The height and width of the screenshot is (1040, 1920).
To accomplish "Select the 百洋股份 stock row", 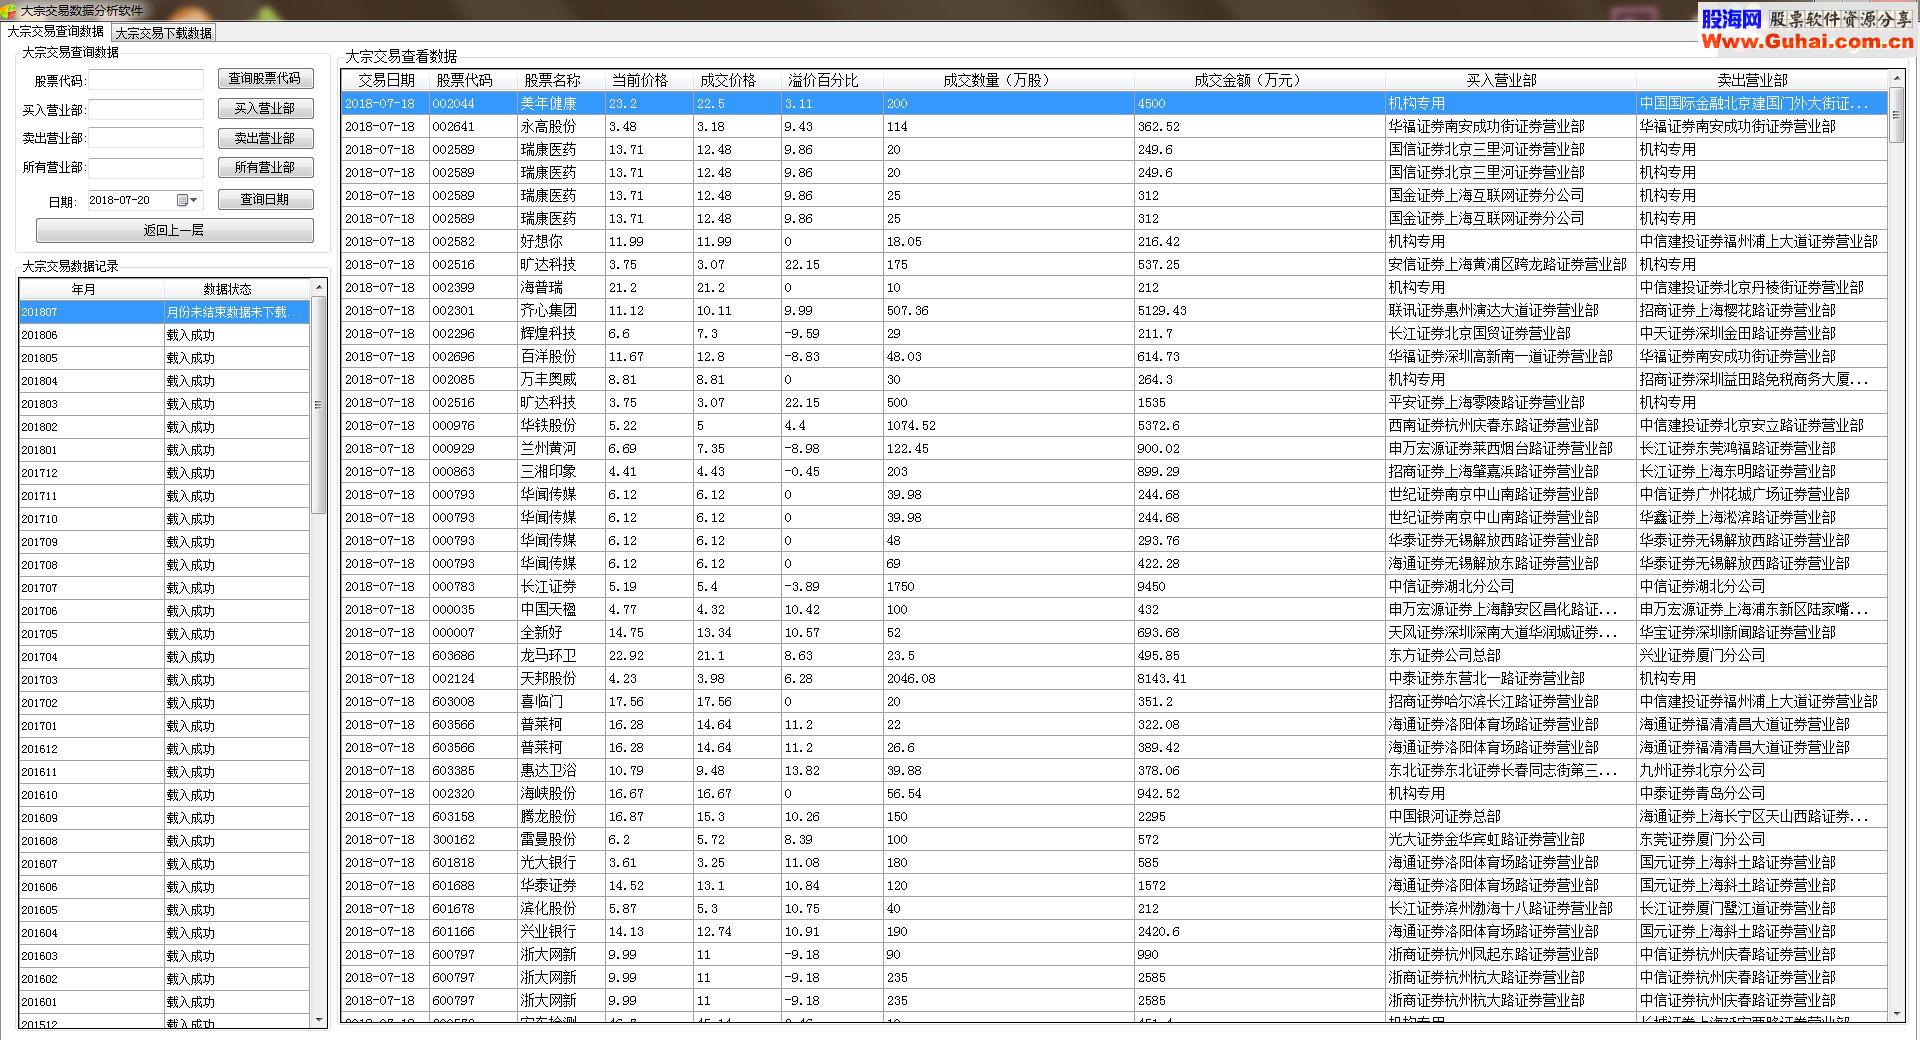I will pyautogui.click(x=1115, y=356).
